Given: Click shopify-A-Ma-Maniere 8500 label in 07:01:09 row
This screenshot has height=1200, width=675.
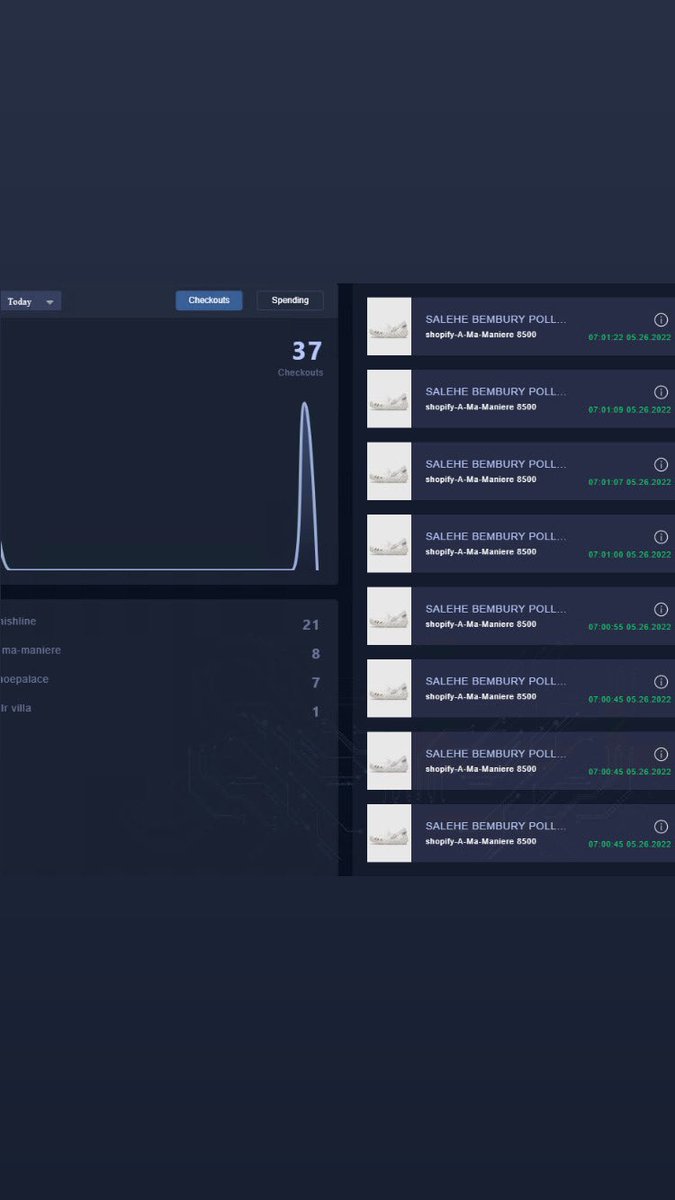Looking at the screenshot, I should pos(481,407).
